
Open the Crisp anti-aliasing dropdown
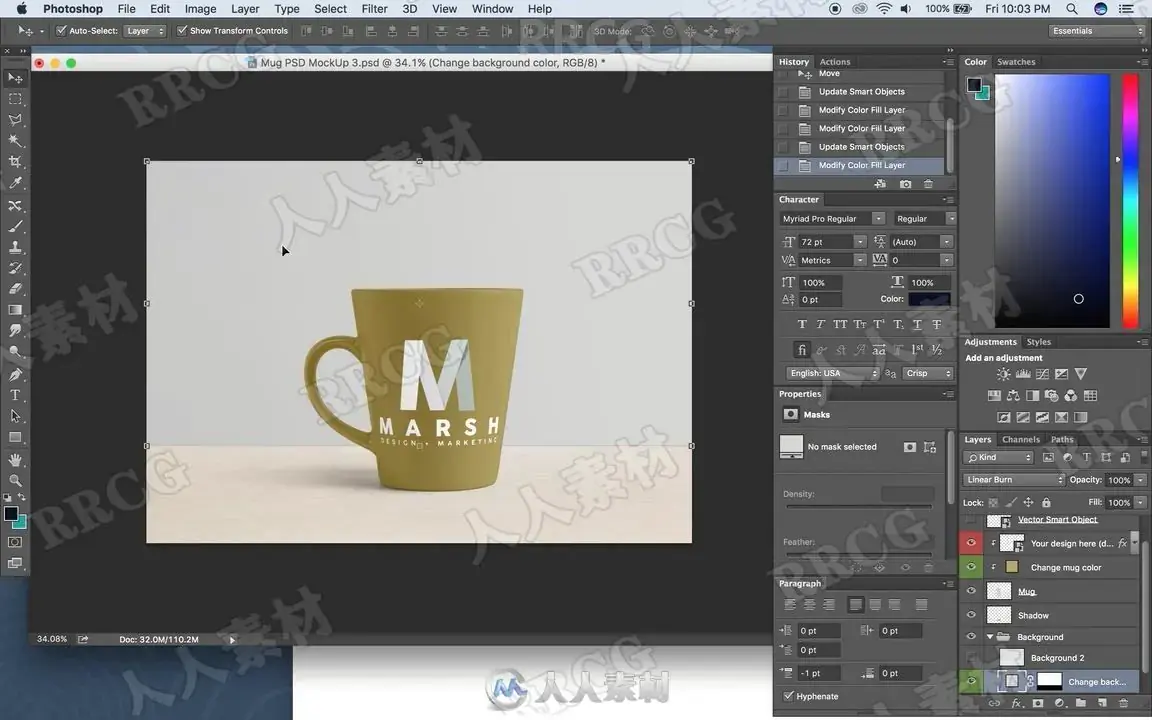[927, 373]
